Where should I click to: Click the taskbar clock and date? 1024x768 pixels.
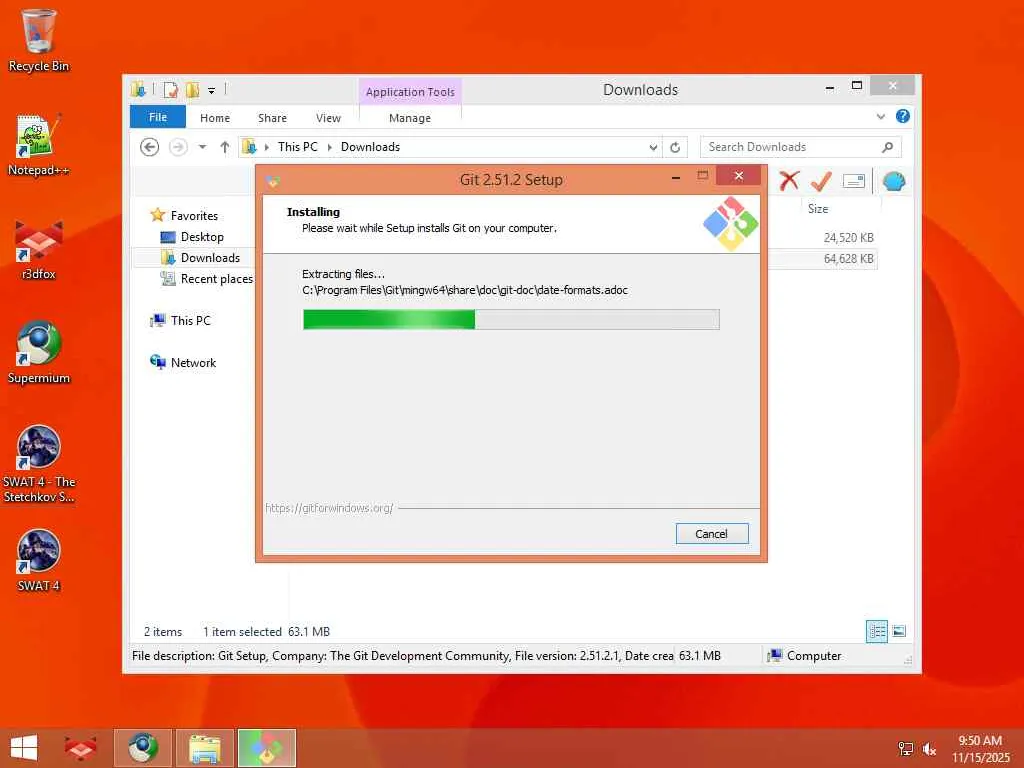pos(980,748)
